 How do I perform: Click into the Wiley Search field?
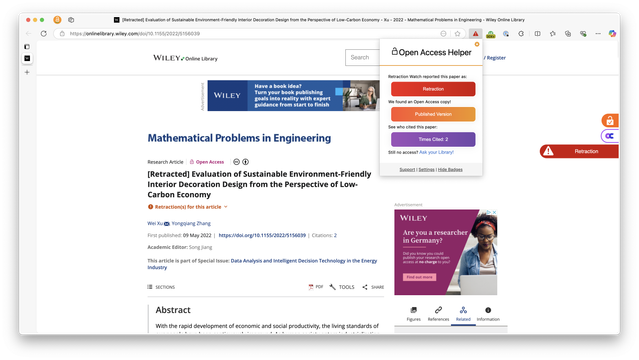362,57
